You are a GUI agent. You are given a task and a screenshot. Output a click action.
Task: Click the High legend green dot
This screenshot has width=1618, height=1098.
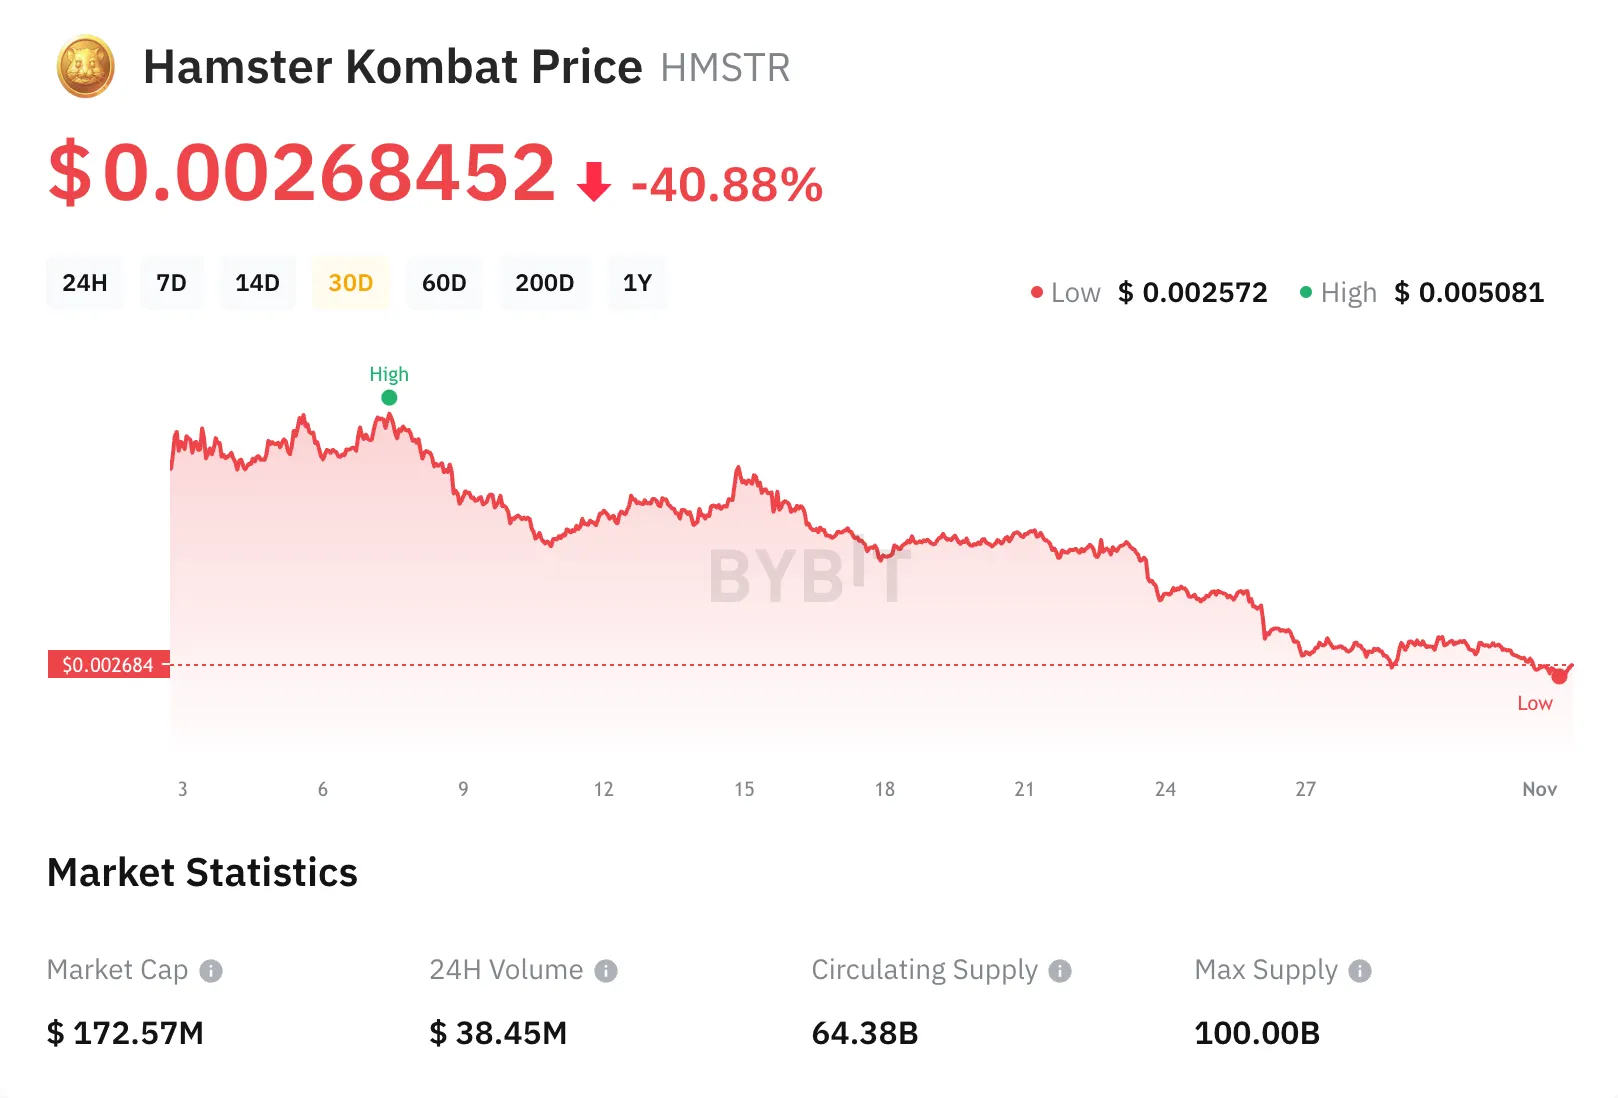click(x=1306, y=292)
